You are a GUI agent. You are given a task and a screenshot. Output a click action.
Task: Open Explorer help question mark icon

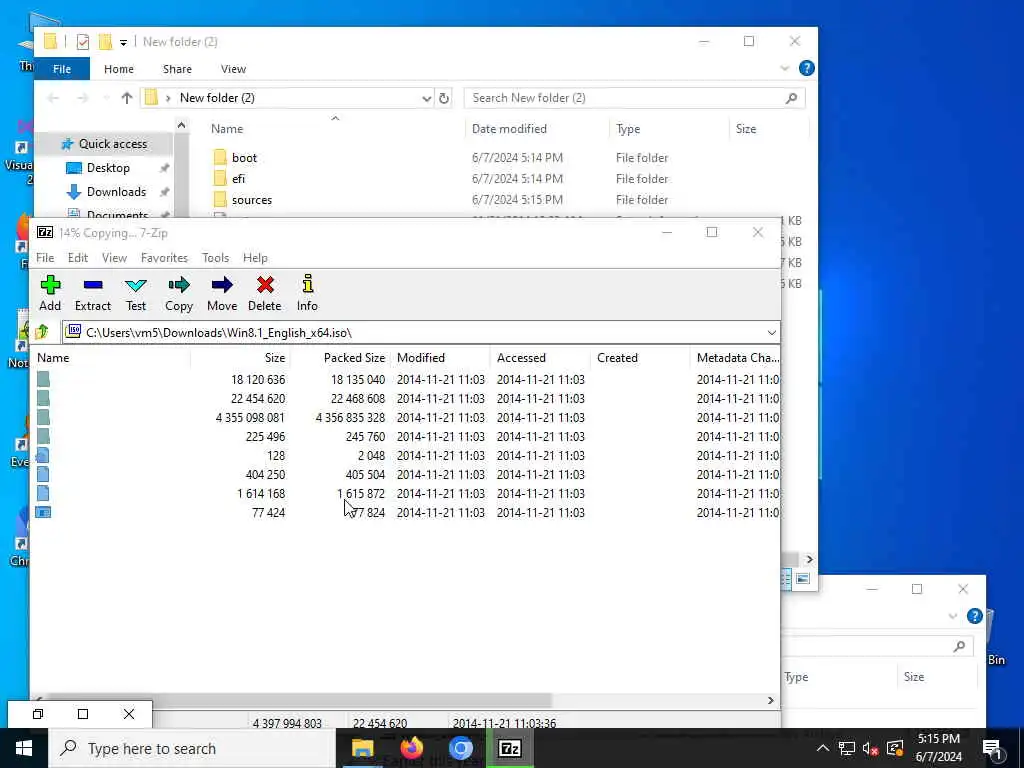(x=807, y=68)
